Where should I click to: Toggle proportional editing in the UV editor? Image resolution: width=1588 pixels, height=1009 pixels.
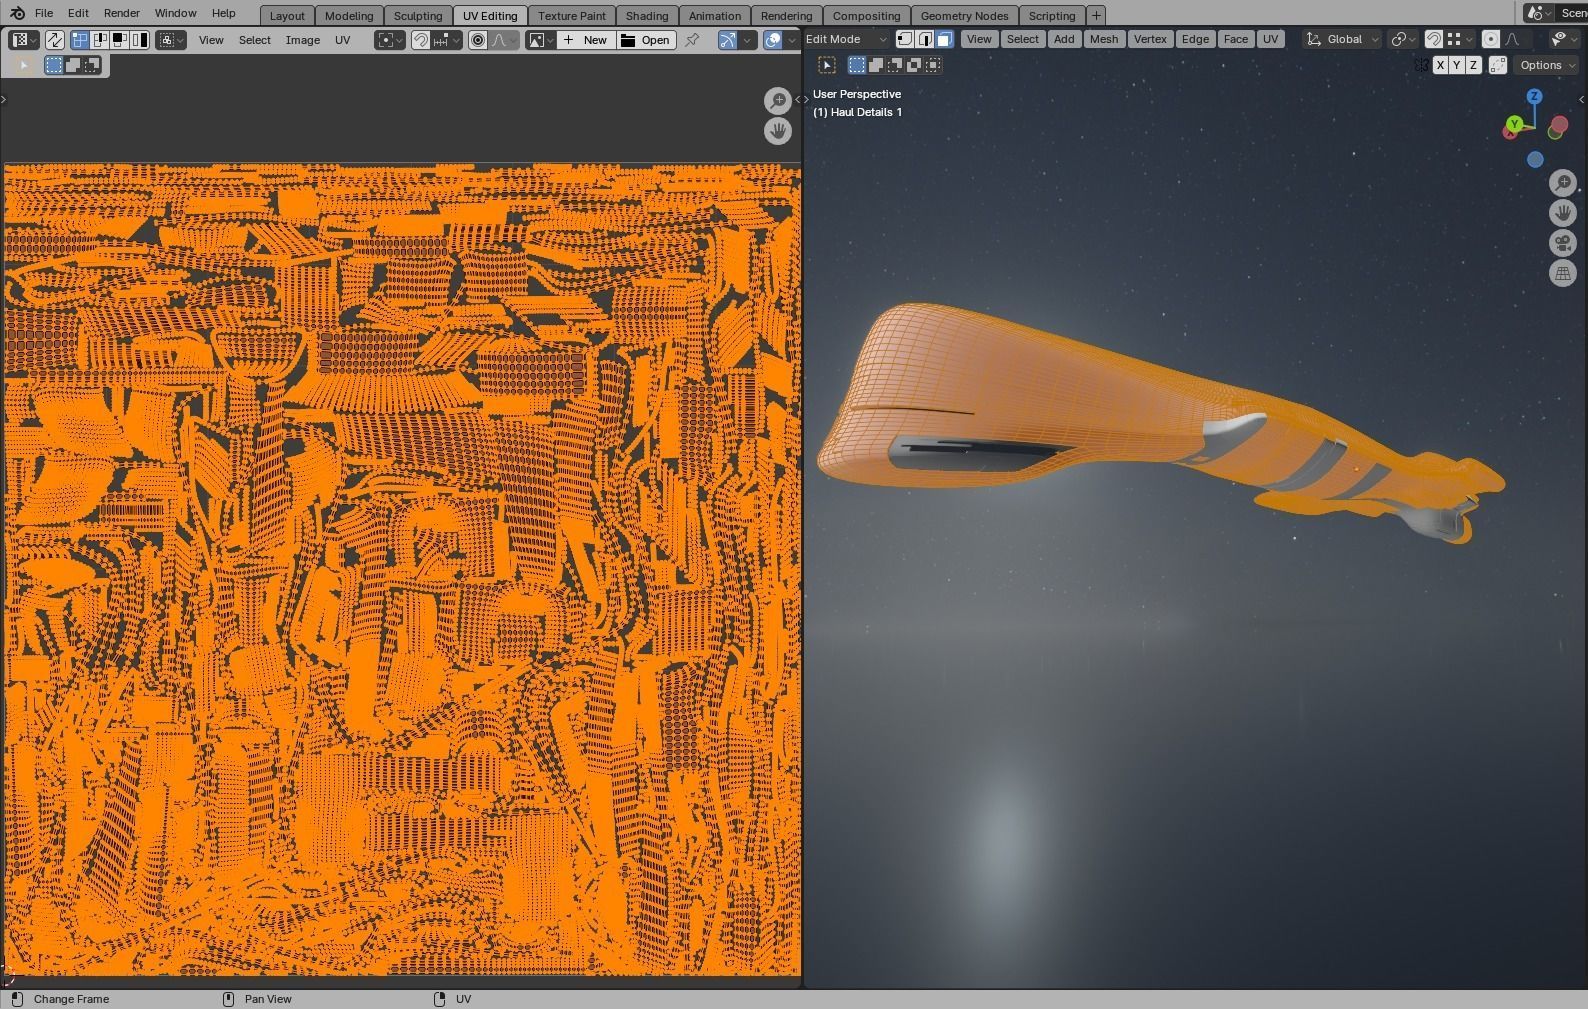pos(478,40)
